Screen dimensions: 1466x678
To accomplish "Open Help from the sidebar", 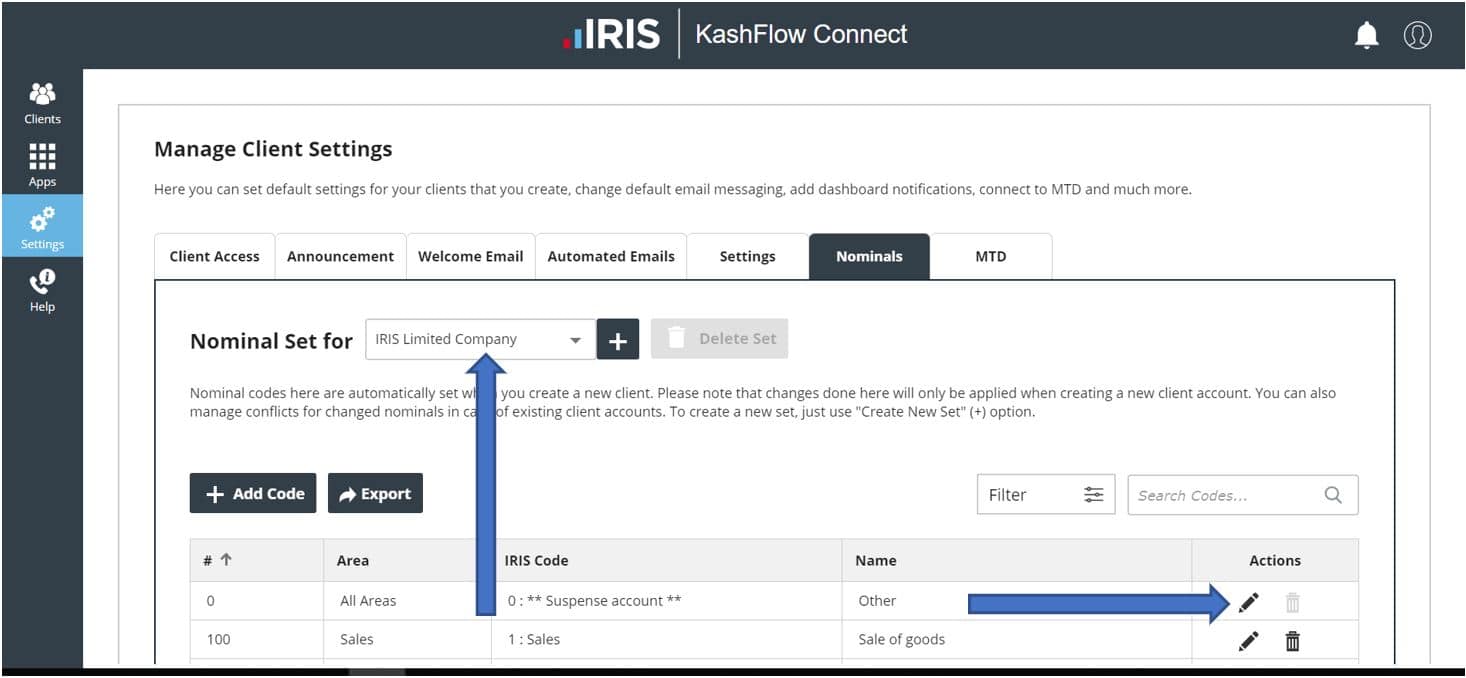I will pyautogui.click(x=42, y=291).
